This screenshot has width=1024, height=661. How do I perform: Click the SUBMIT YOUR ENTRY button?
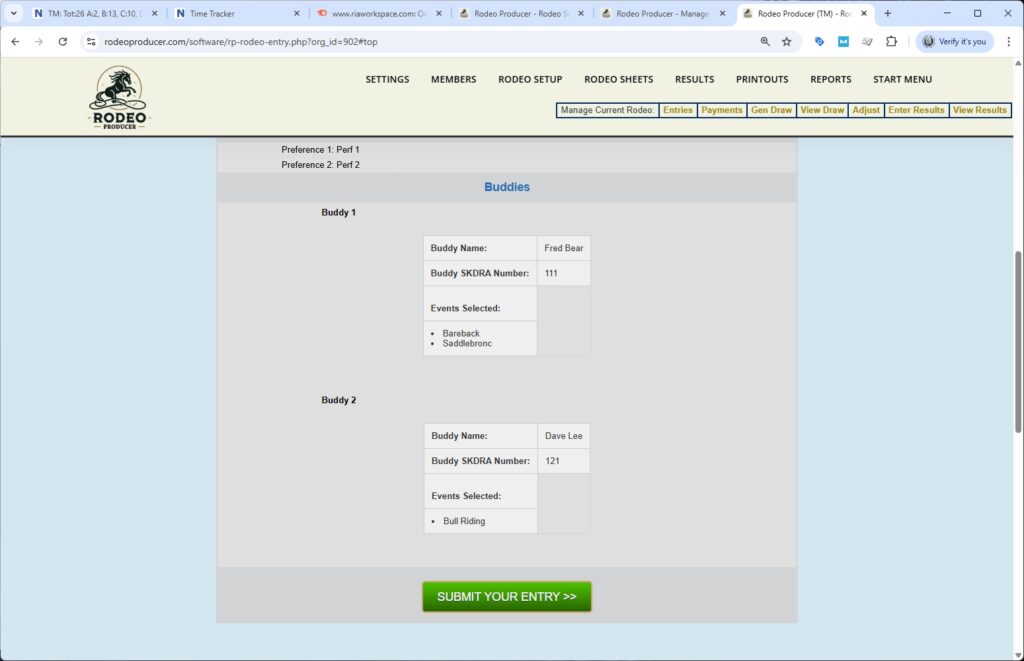[x=506, y=596]
